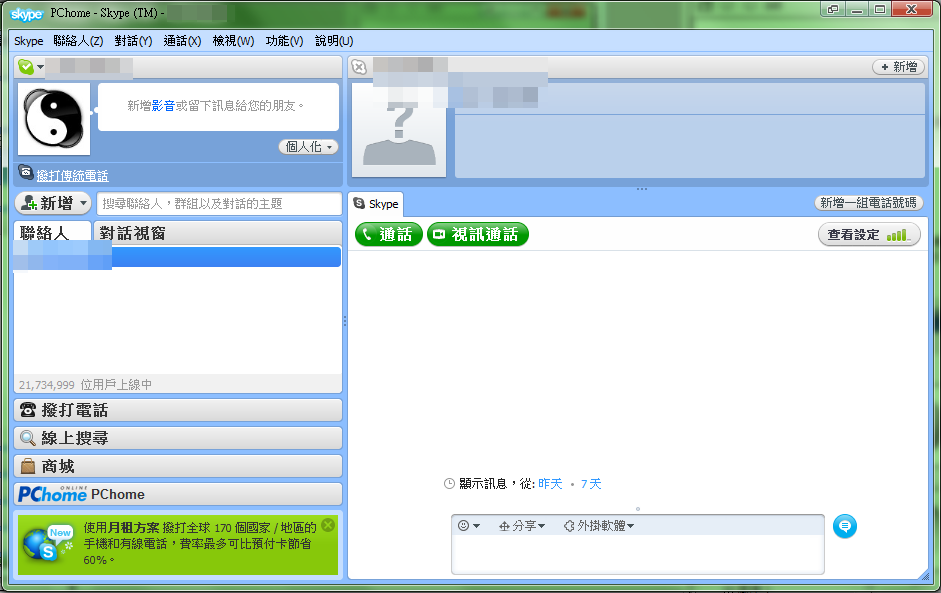Click the phone icon beside 撥打傳統電話
Screen dimensions: 941x593
click(x=26, y=172)
